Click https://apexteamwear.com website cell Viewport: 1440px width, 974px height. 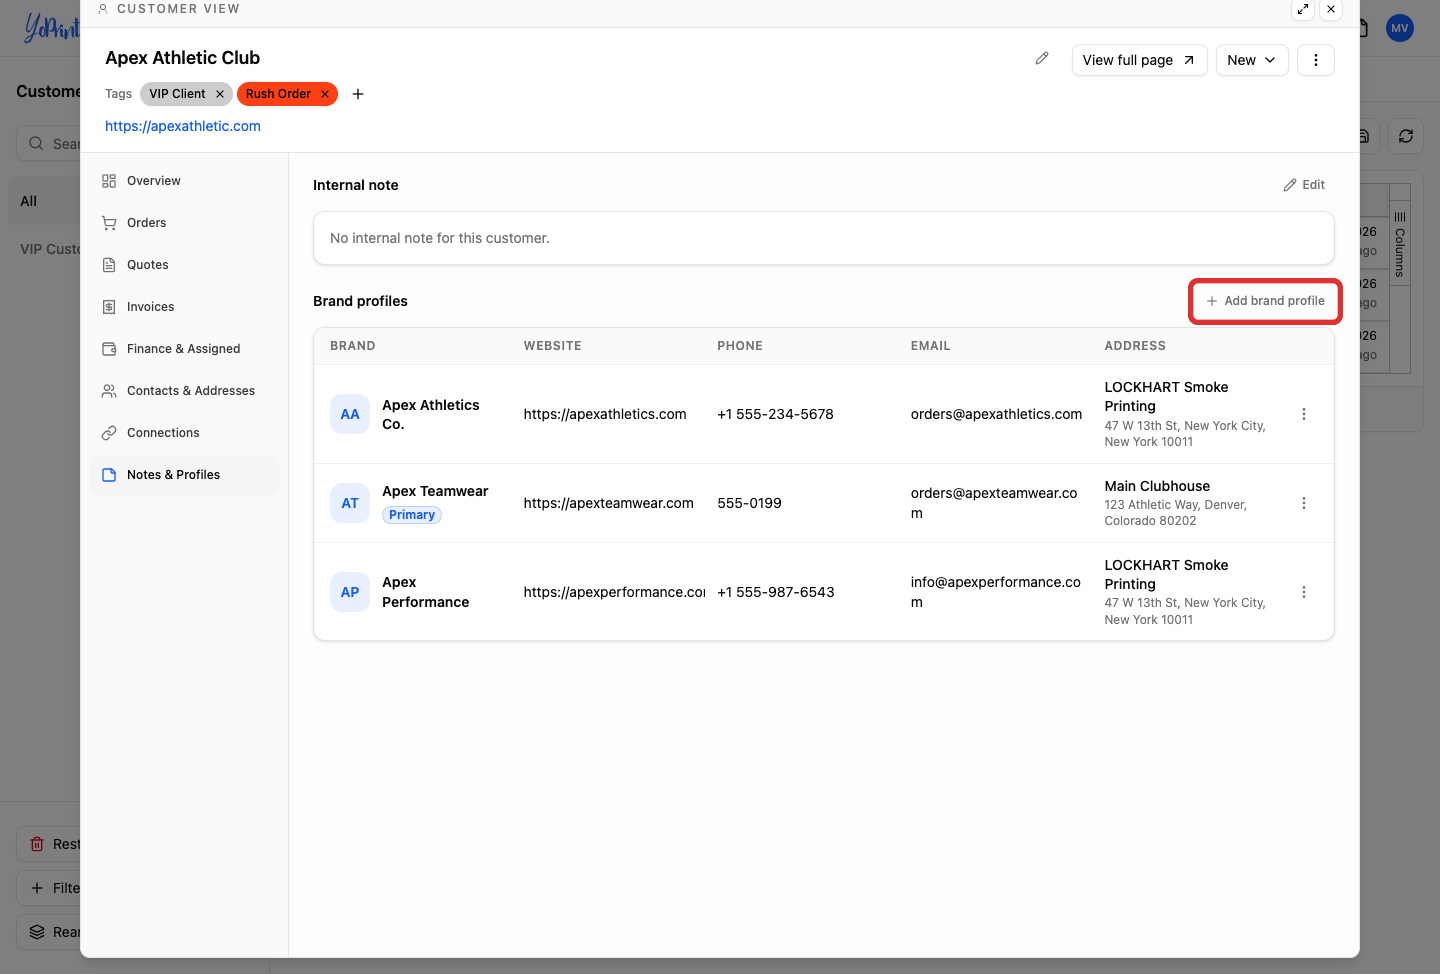(608, 503)
